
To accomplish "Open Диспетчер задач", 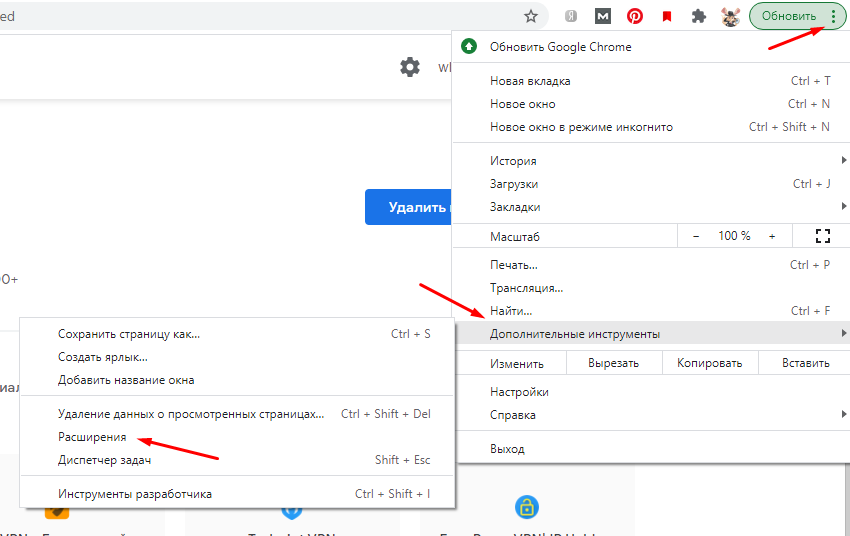I will 237,460.
